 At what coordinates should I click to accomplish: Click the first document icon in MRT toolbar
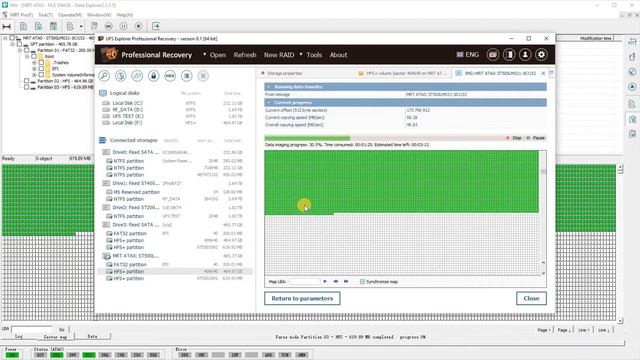[x=23, y=27]
